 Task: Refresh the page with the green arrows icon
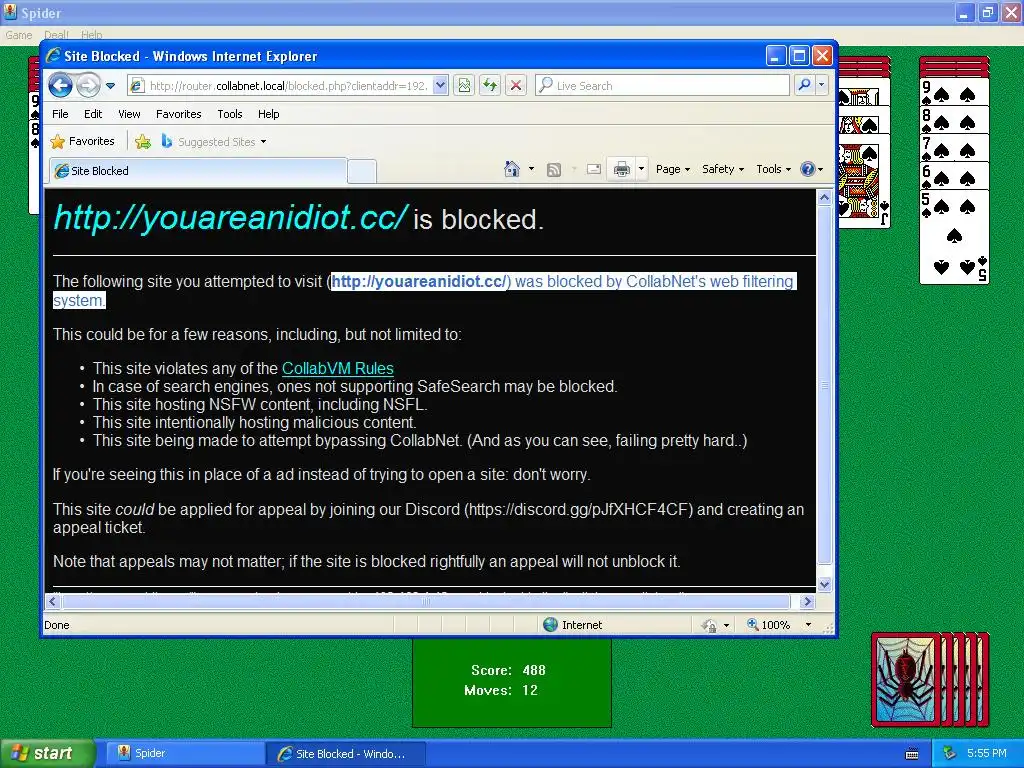[x=490, y=86]
